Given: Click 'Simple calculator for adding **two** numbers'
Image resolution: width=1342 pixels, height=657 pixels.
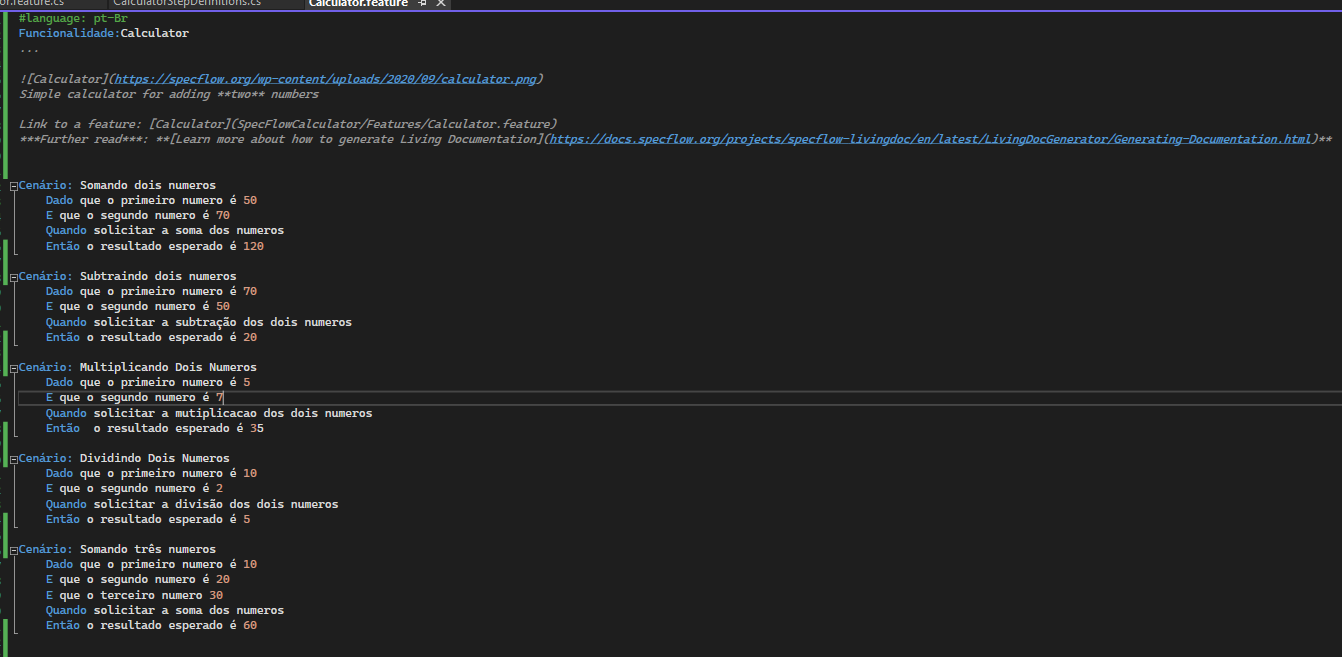Looking at the screenshot, I should 169,94.
